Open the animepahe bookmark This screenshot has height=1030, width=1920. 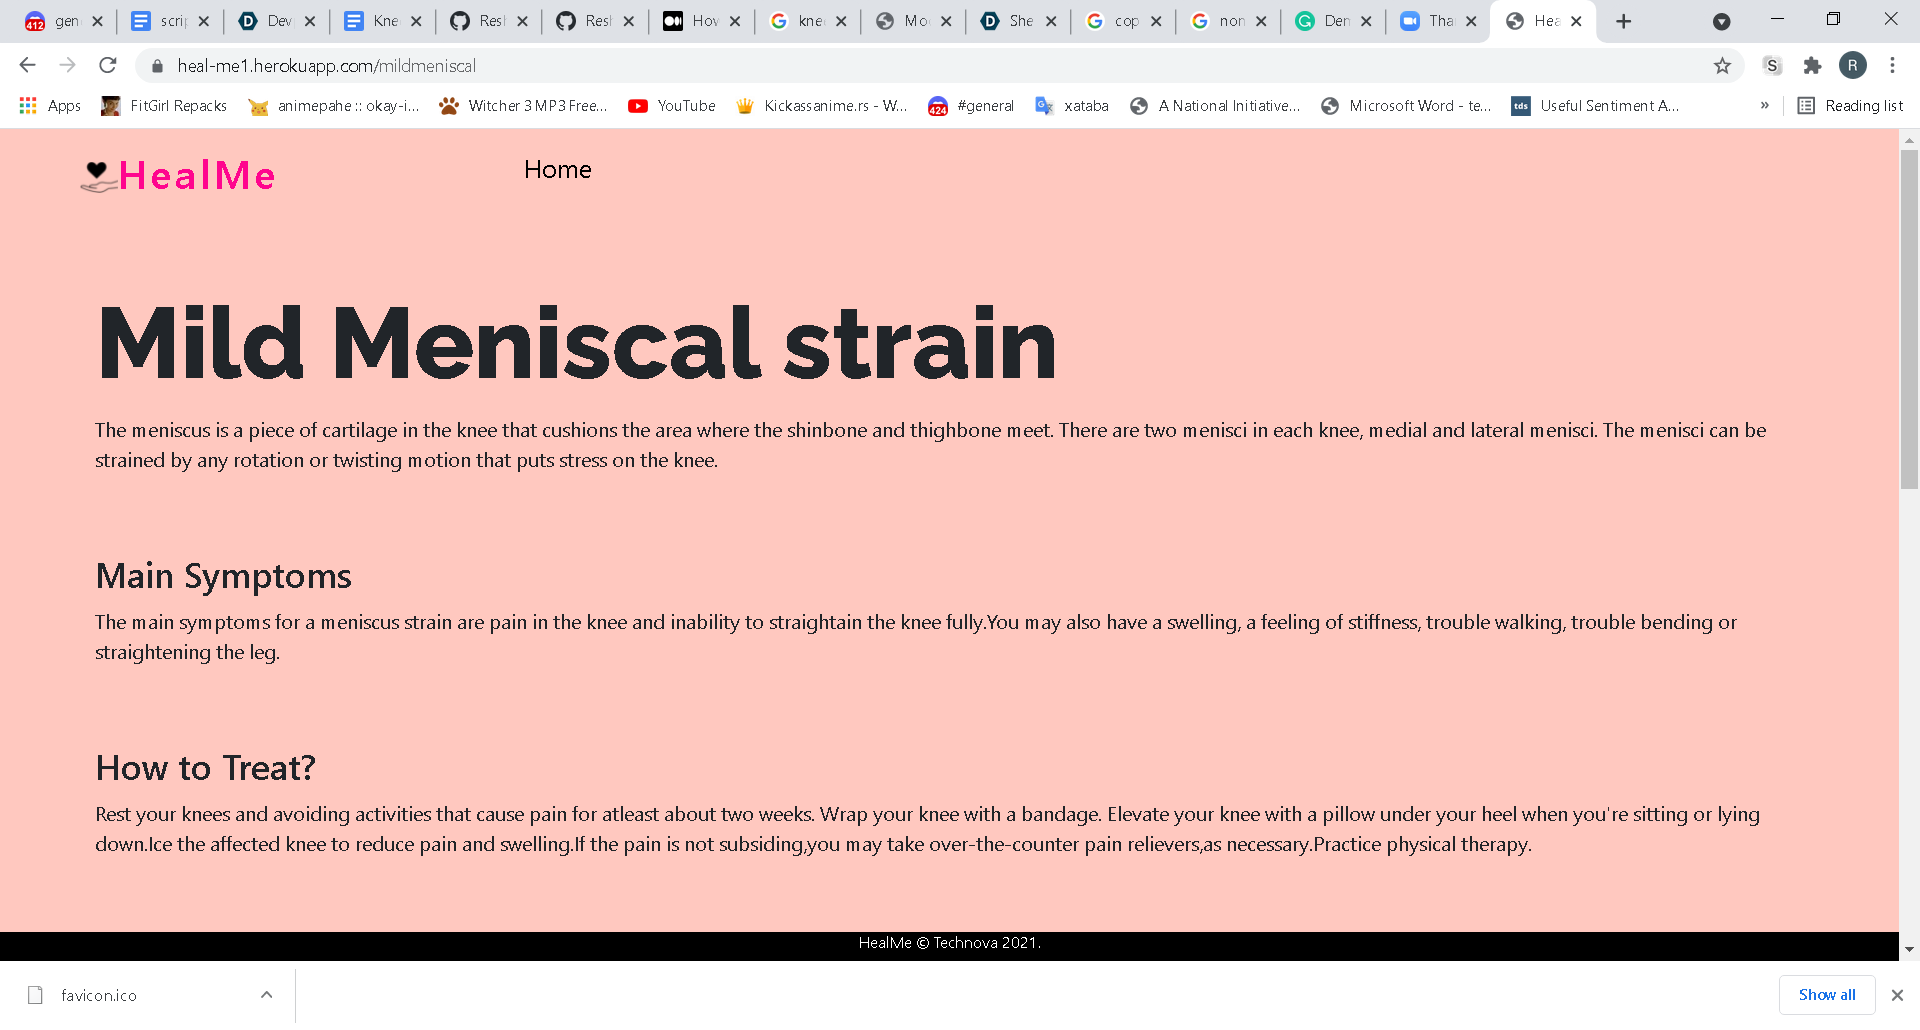pos(334,106)
